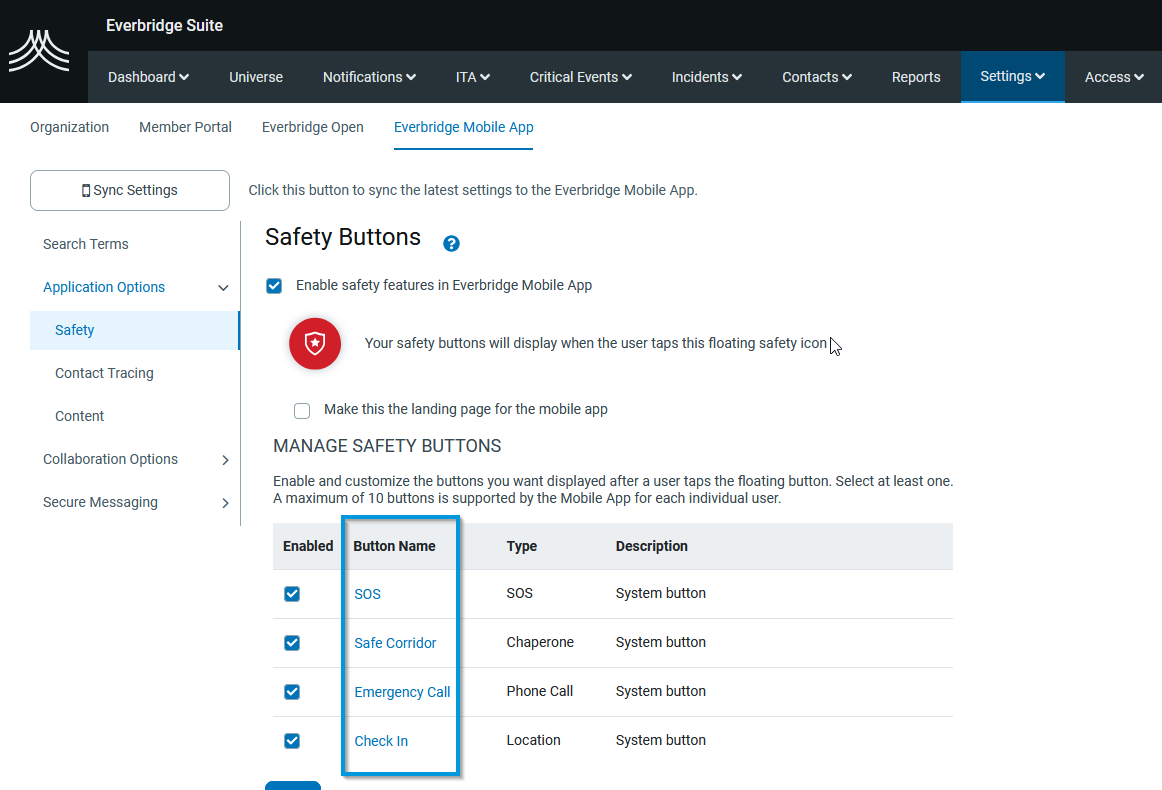Expand the Critical Events menu
The image size is (1162, 790).
coord(580,76)
